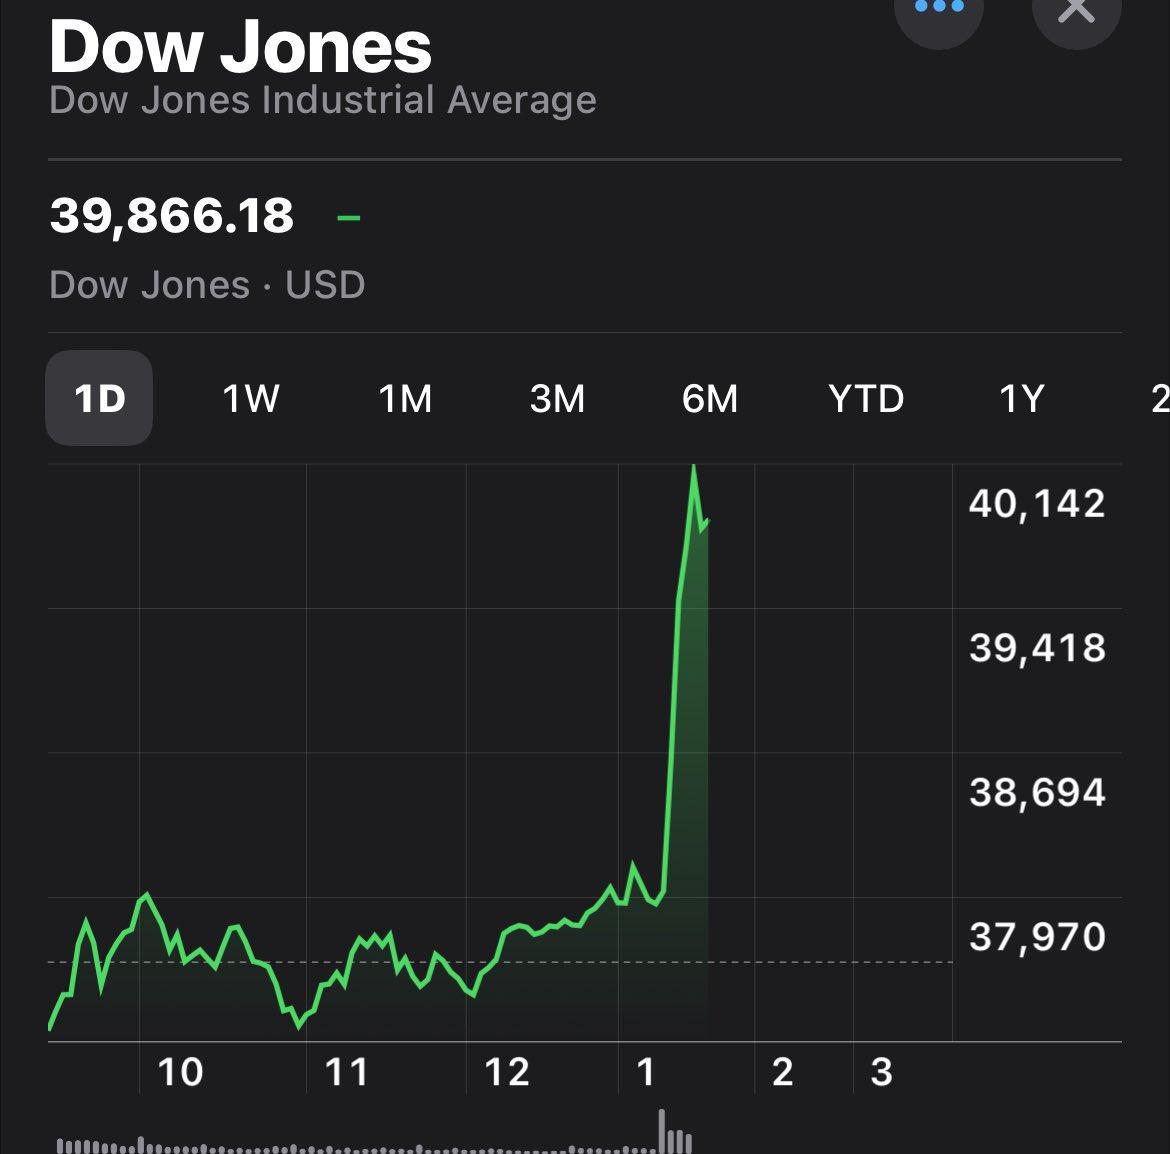Screen dimensions: 1170x1154
Task: Tap the Dow Jones title heading
Action: 240,46
